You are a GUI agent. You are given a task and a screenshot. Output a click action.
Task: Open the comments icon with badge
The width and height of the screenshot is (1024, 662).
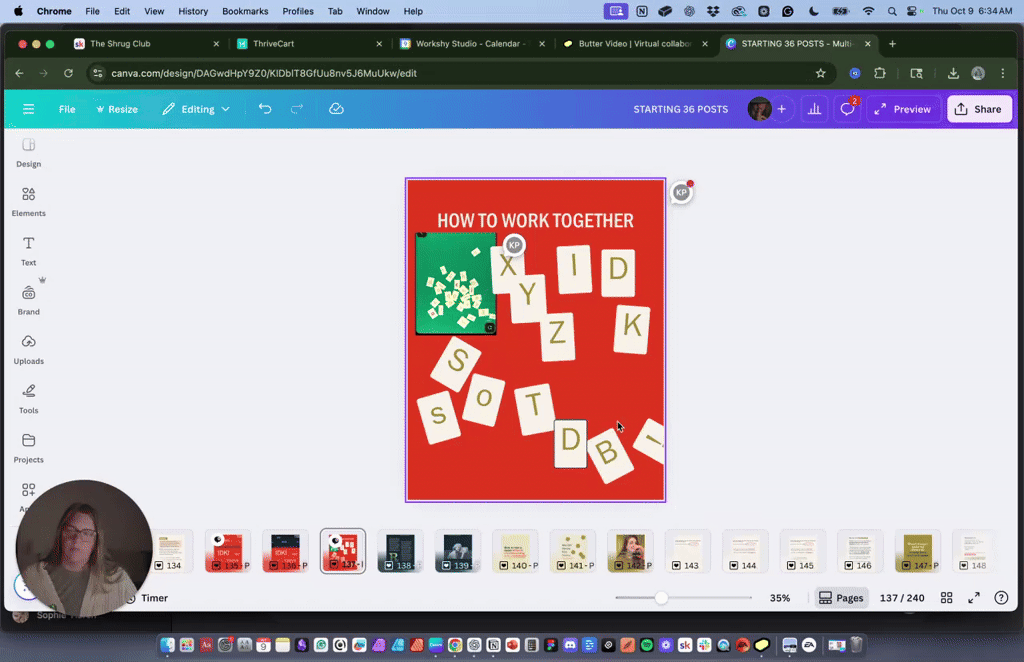point(847,109)
